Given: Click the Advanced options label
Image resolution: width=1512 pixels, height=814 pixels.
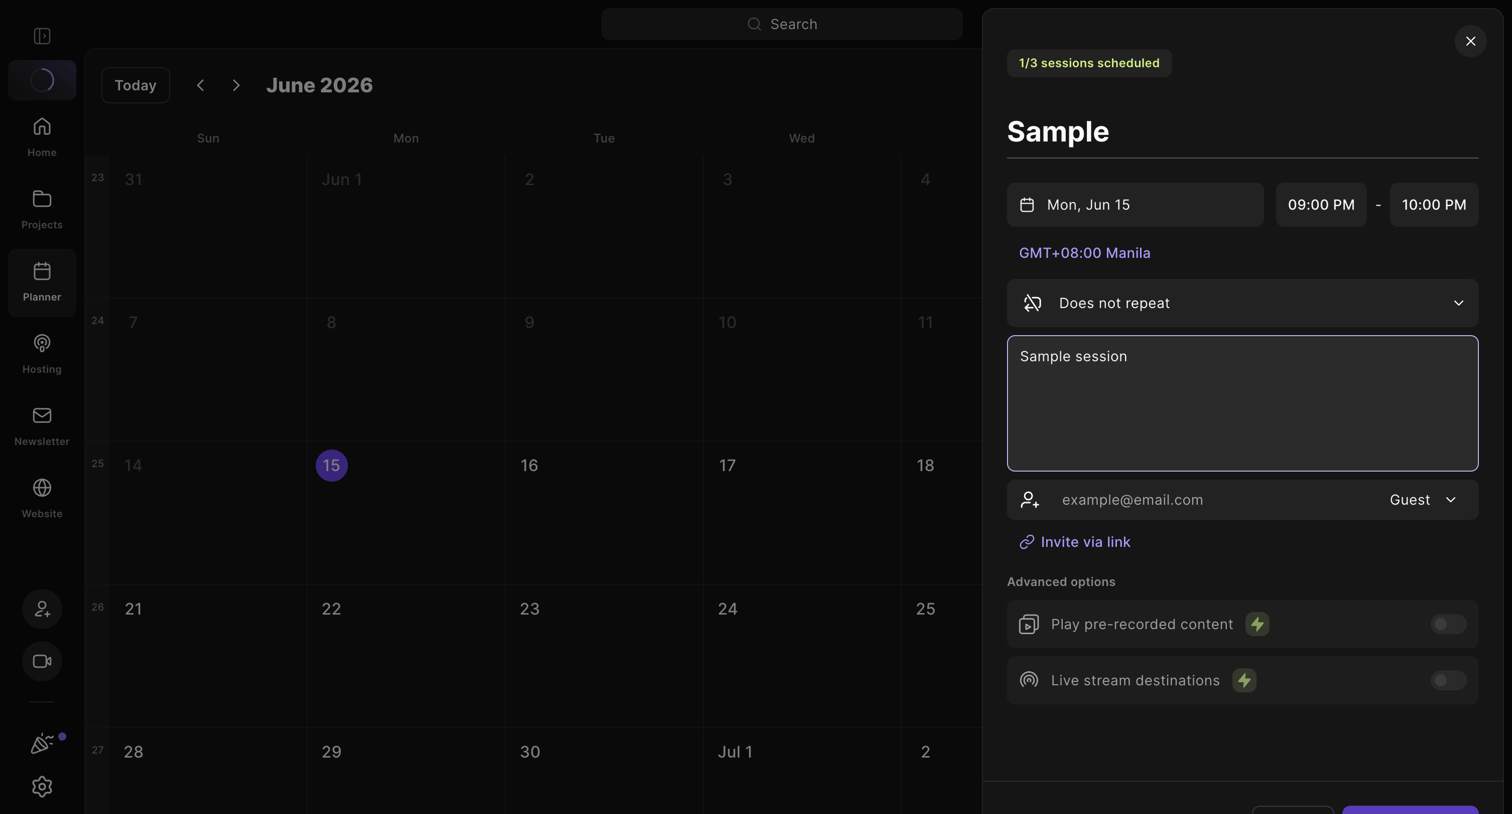Looking at the screenshot, I should pos(1061,582).
